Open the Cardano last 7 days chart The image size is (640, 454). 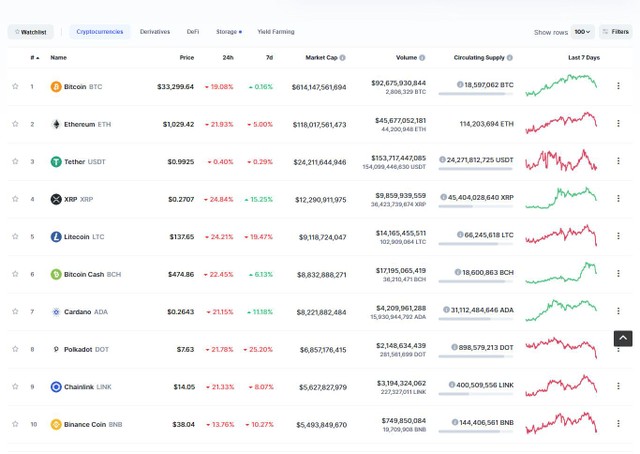click(x=561, y=310)
